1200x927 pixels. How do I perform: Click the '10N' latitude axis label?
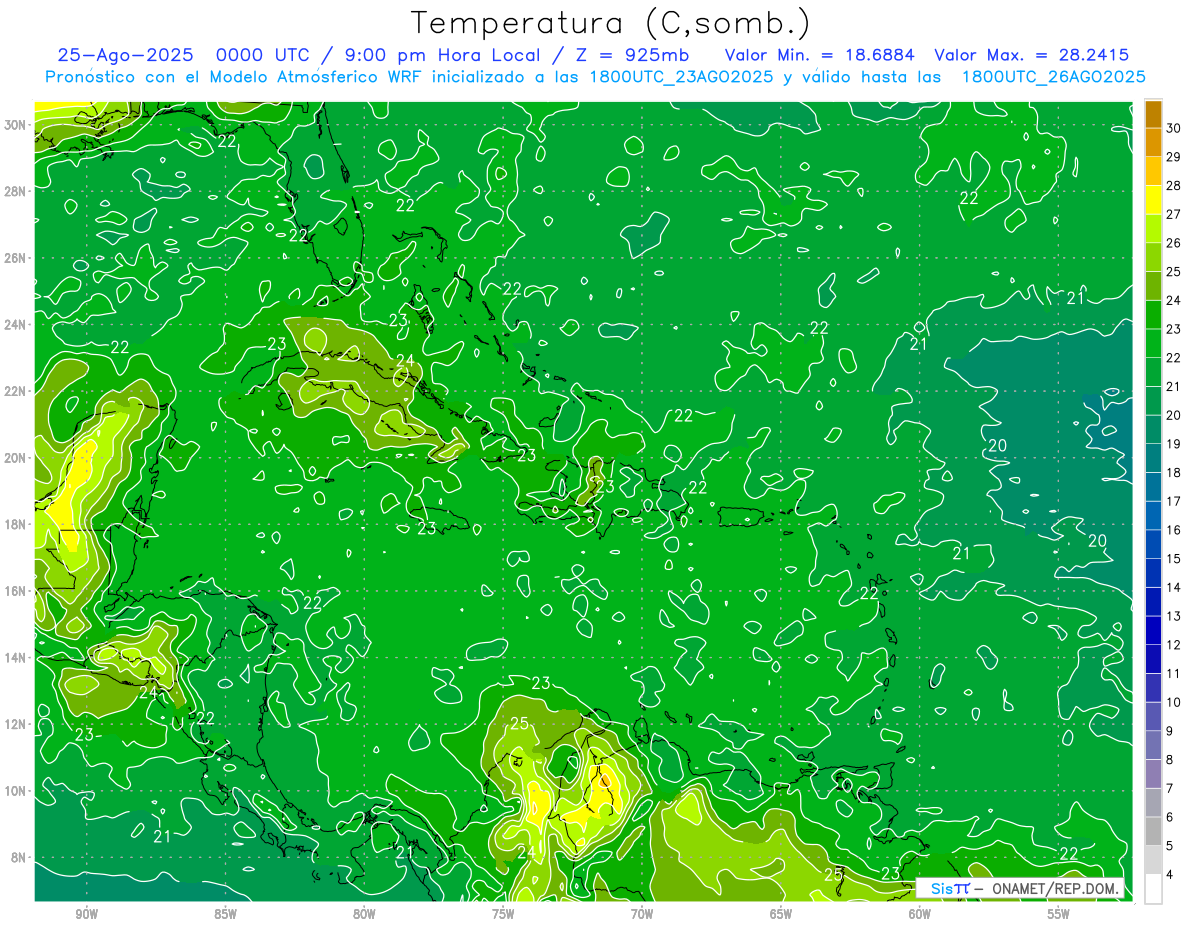(x=15, y=791)
